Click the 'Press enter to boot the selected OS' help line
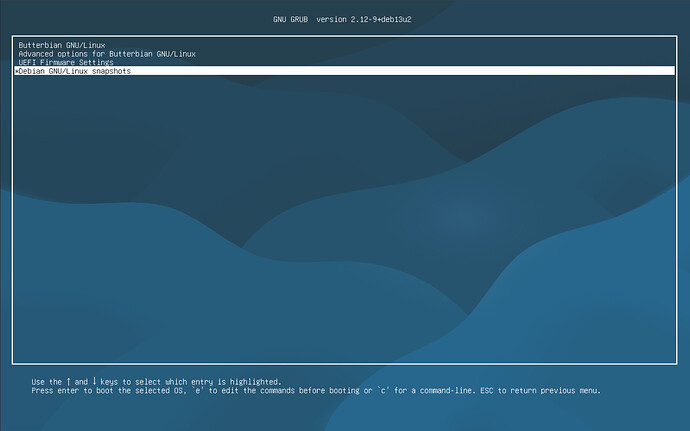Viewport: 690px width, 431px height. (316, 390)
